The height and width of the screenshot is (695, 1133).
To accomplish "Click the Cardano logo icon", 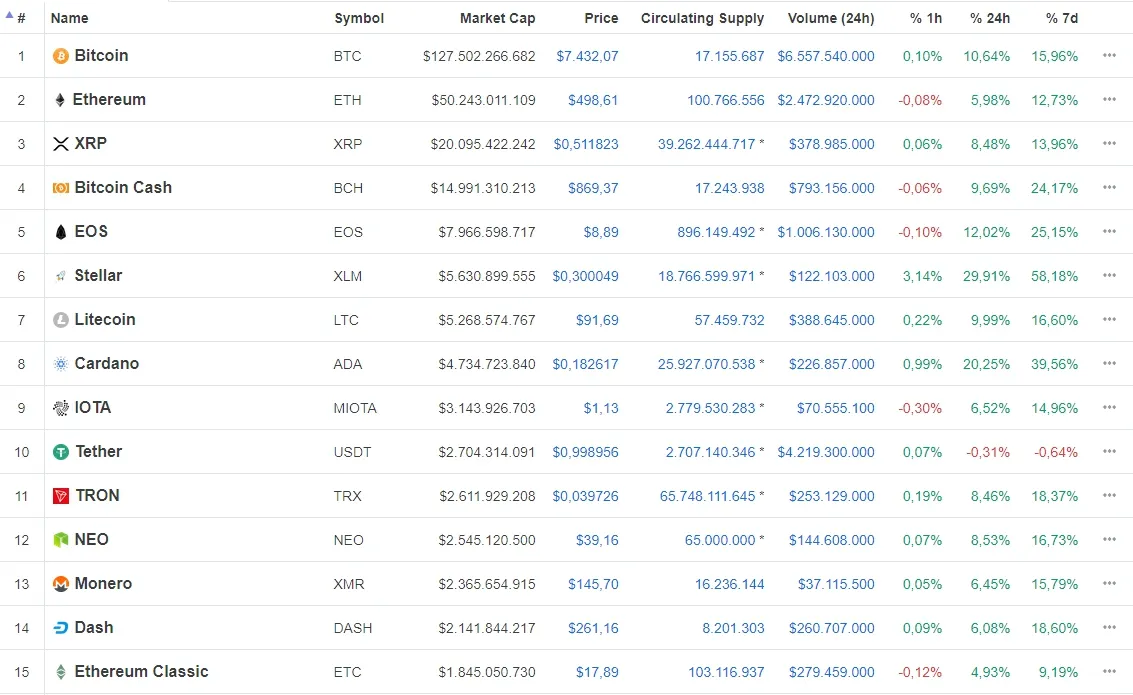I will pos(61,363).
